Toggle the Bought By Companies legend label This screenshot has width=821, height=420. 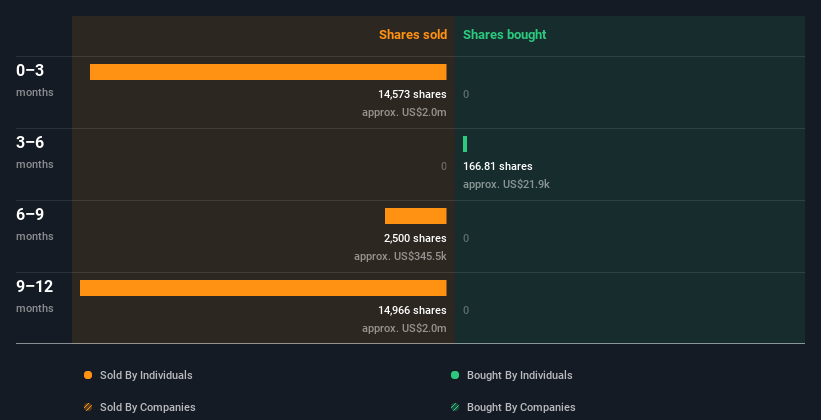tap(521, 407)
